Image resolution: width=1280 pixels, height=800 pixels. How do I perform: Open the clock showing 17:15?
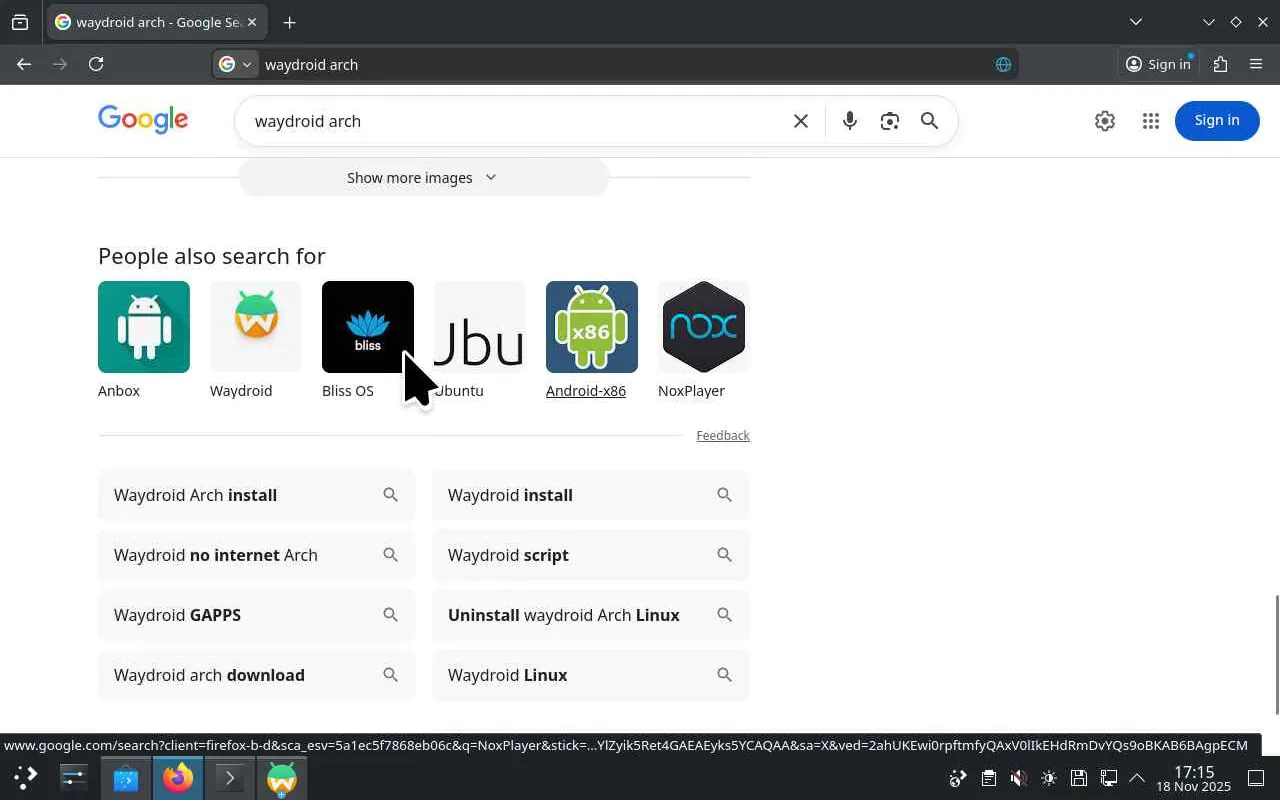pyautogui.click(x=1194, y=778)
